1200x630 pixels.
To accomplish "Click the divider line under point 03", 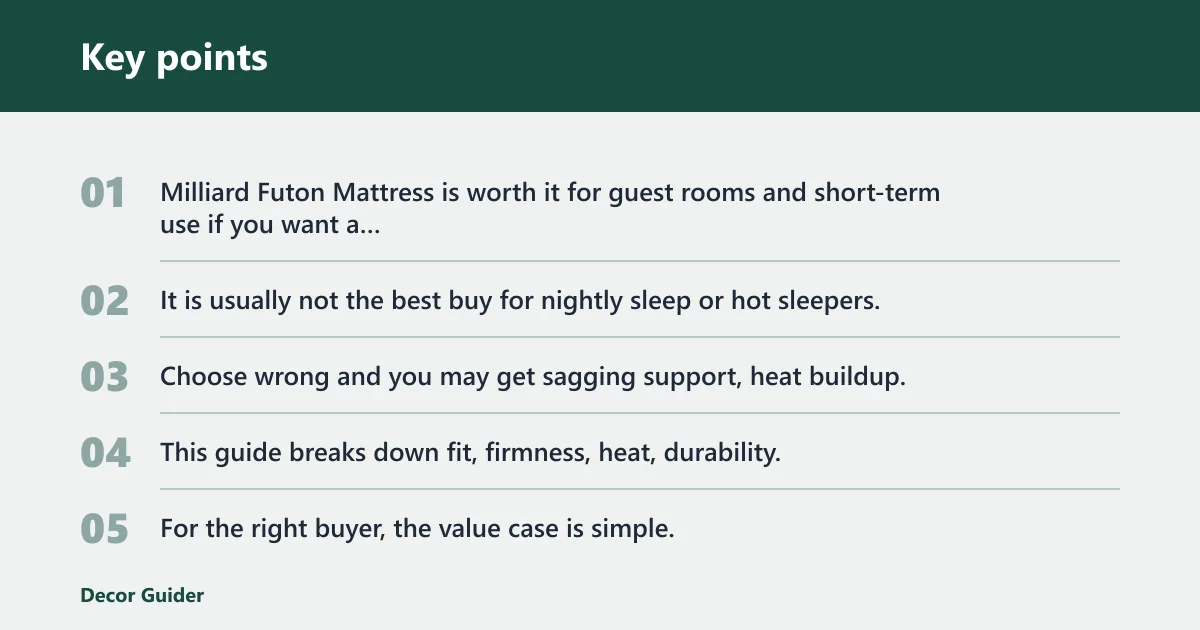I will click(640, 413).
